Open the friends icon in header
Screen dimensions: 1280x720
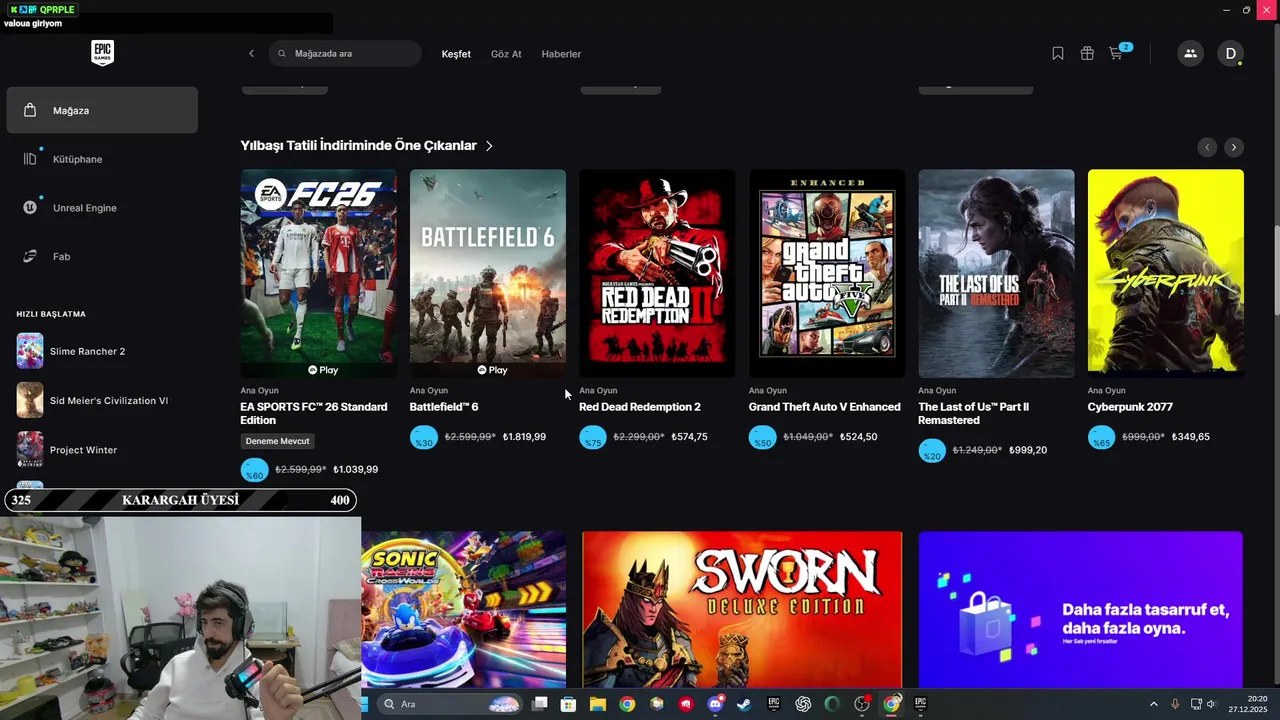[1190, 54]
